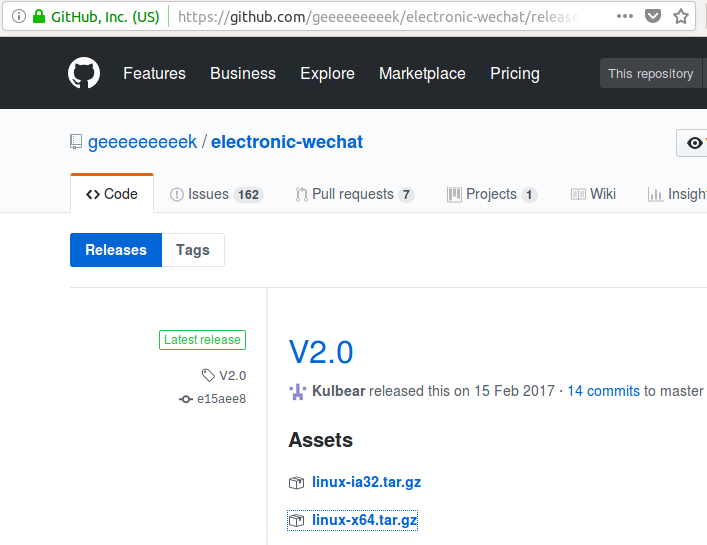Click the GitHub octocat logo

point(84,73)
